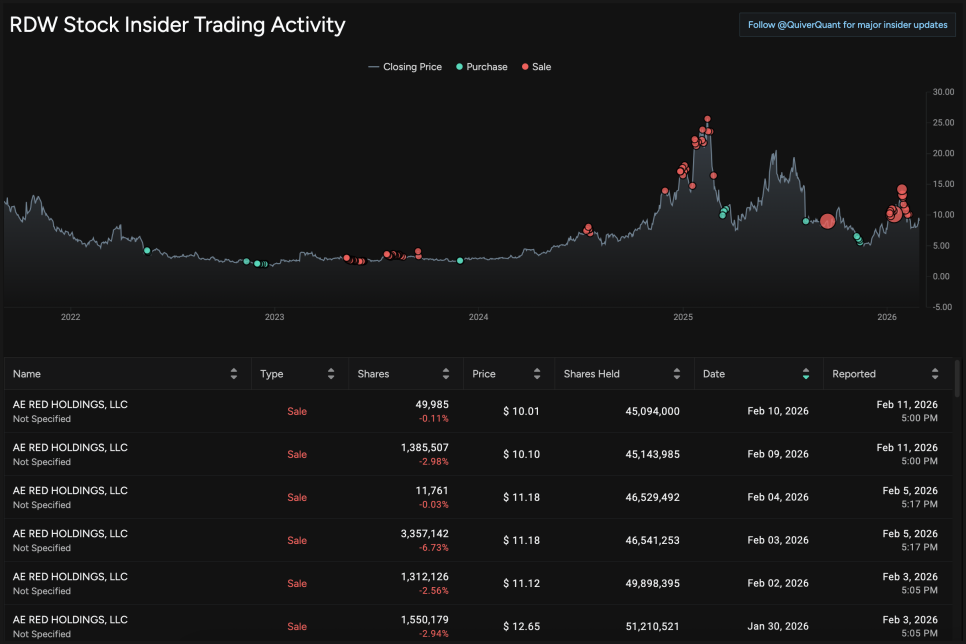Screen dimensions: 966x644
Task: Sort by Shares using arrow icon
Action: pos(446,374)
